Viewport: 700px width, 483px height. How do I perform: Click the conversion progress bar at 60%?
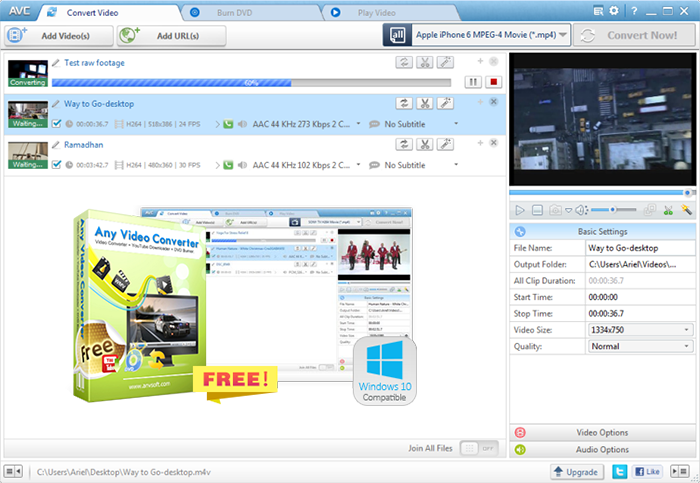coord(251,83)
